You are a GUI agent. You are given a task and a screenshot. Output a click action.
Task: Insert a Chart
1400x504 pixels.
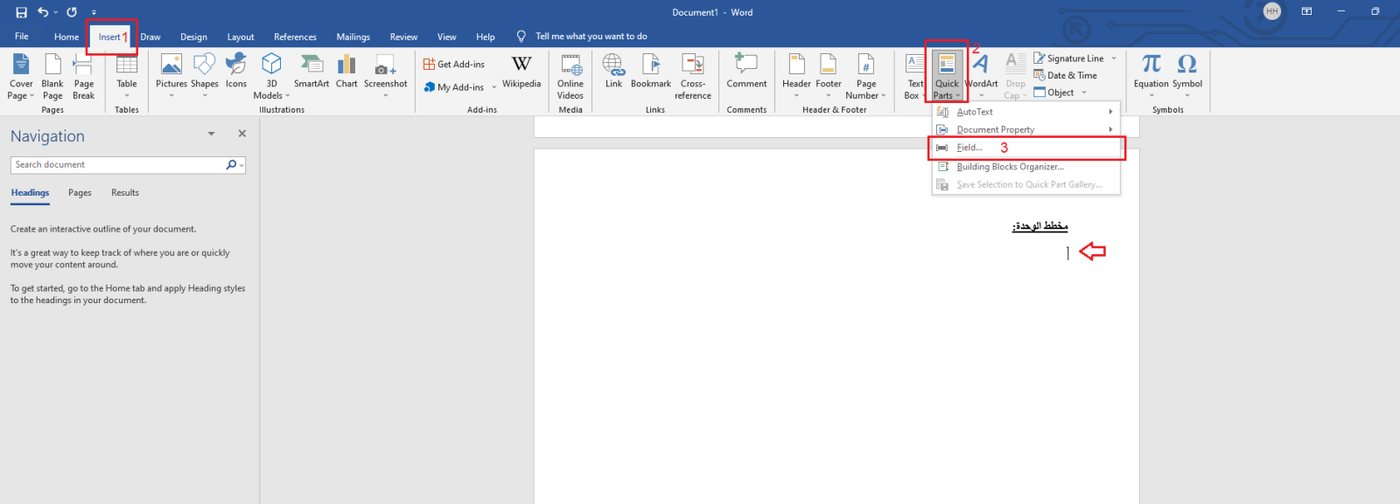(x=347, y=72)
